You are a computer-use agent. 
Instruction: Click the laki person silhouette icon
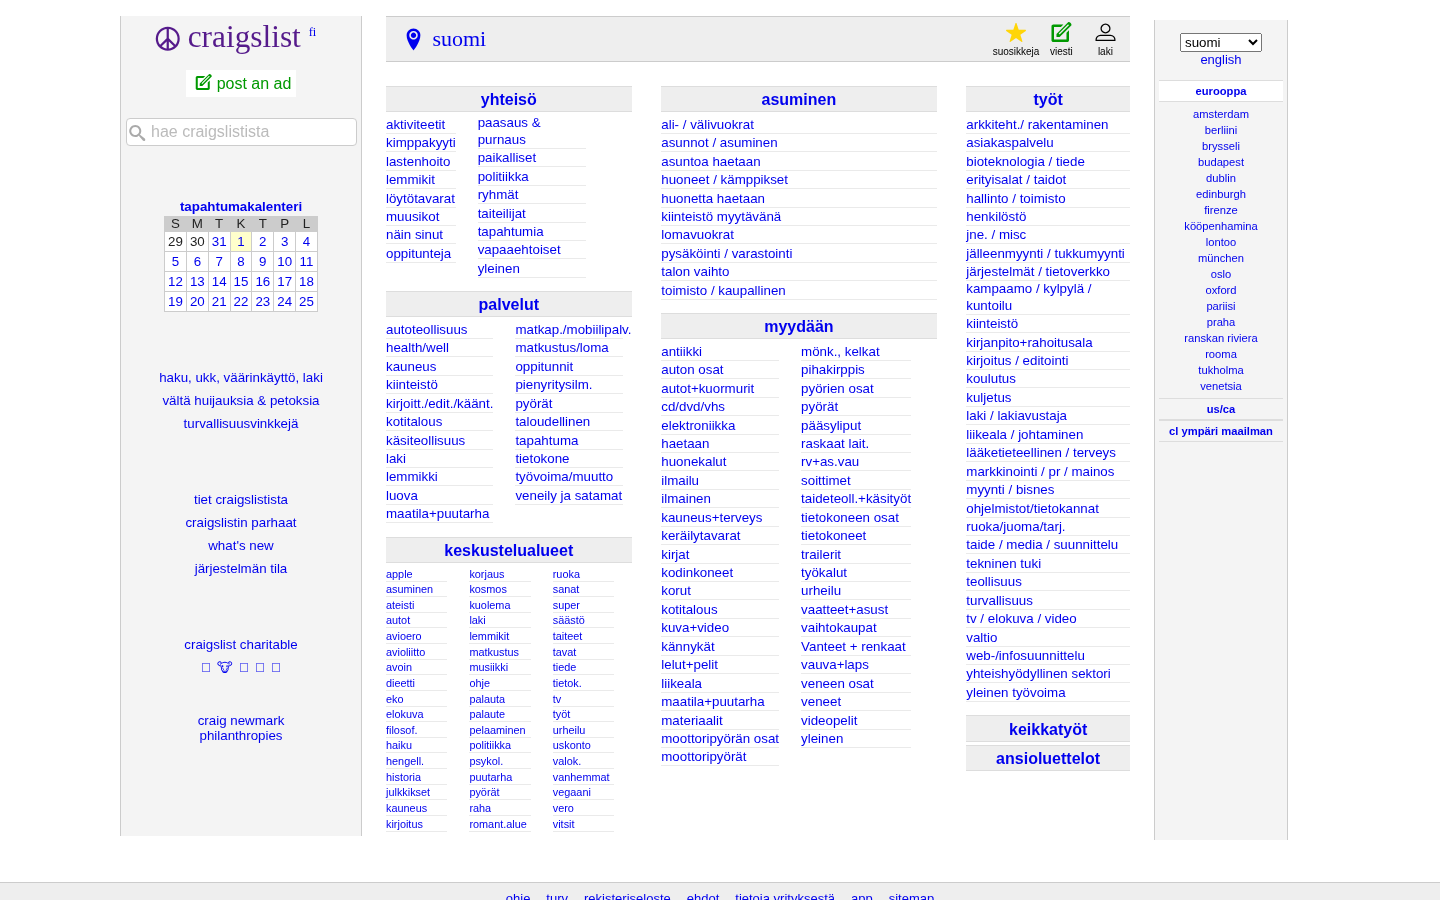(x=1105, y=32)
